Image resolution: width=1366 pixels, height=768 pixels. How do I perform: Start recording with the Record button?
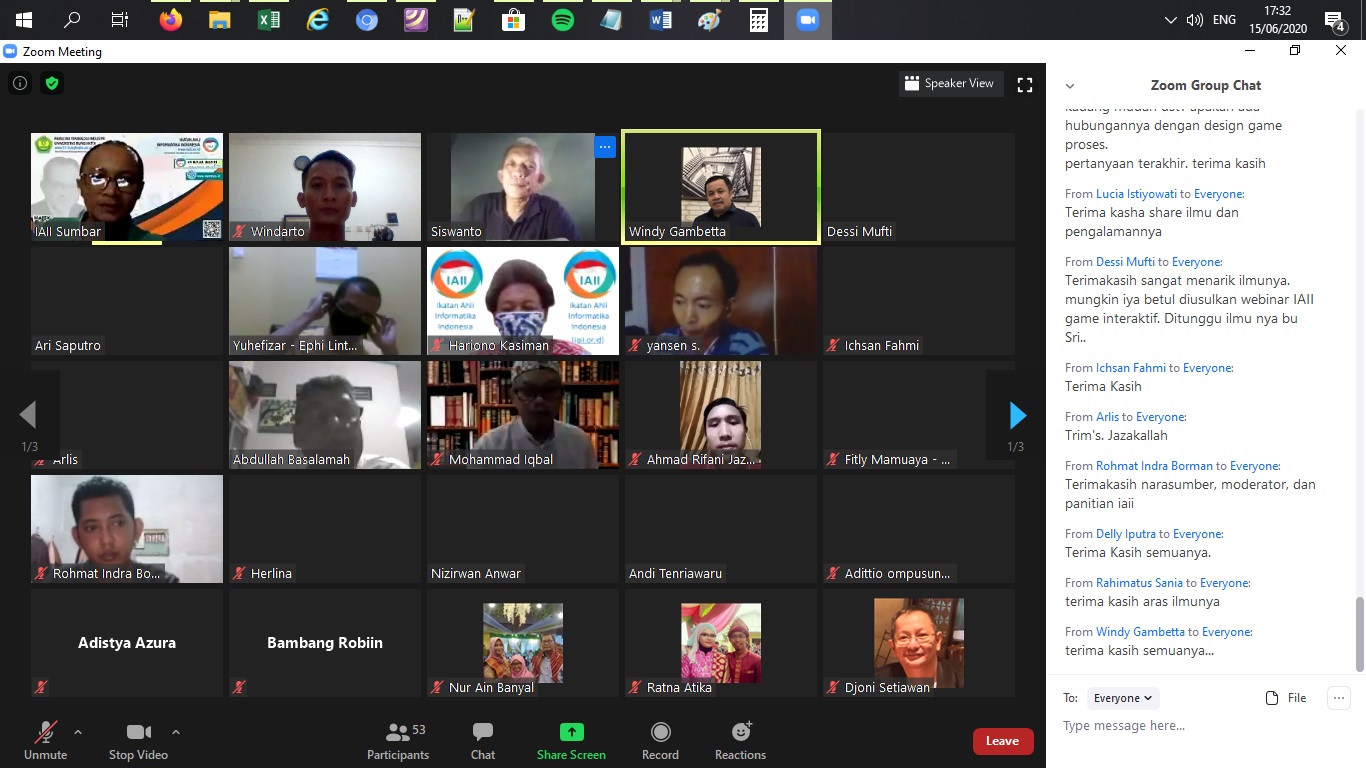coord(660,741)
